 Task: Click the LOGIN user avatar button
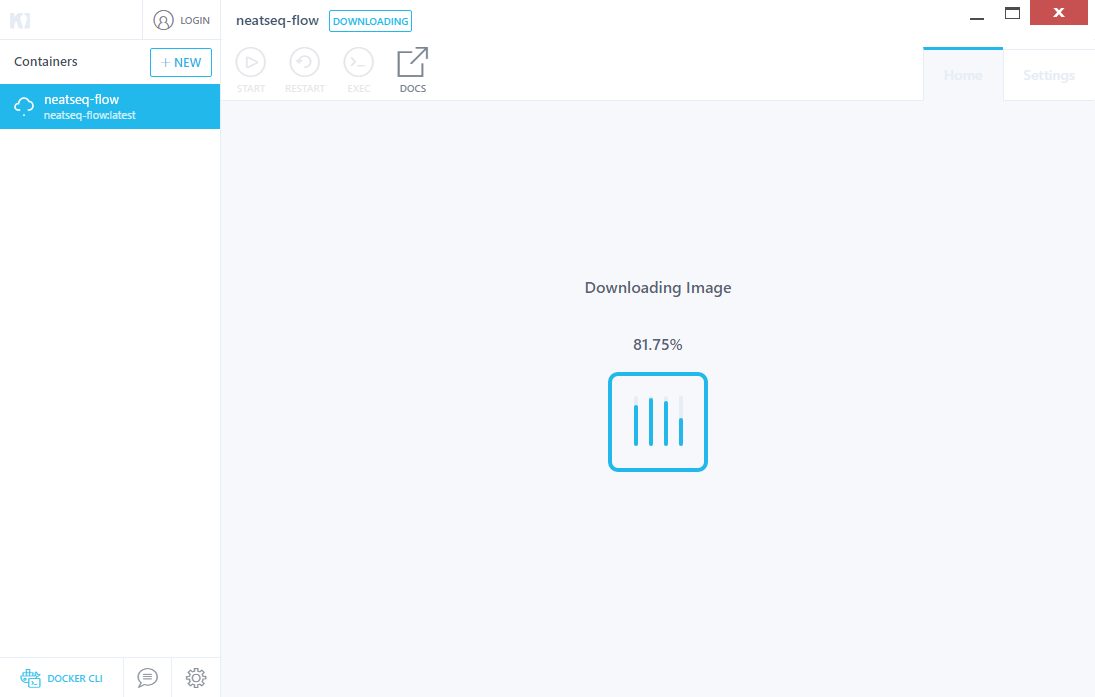(182, 20)
